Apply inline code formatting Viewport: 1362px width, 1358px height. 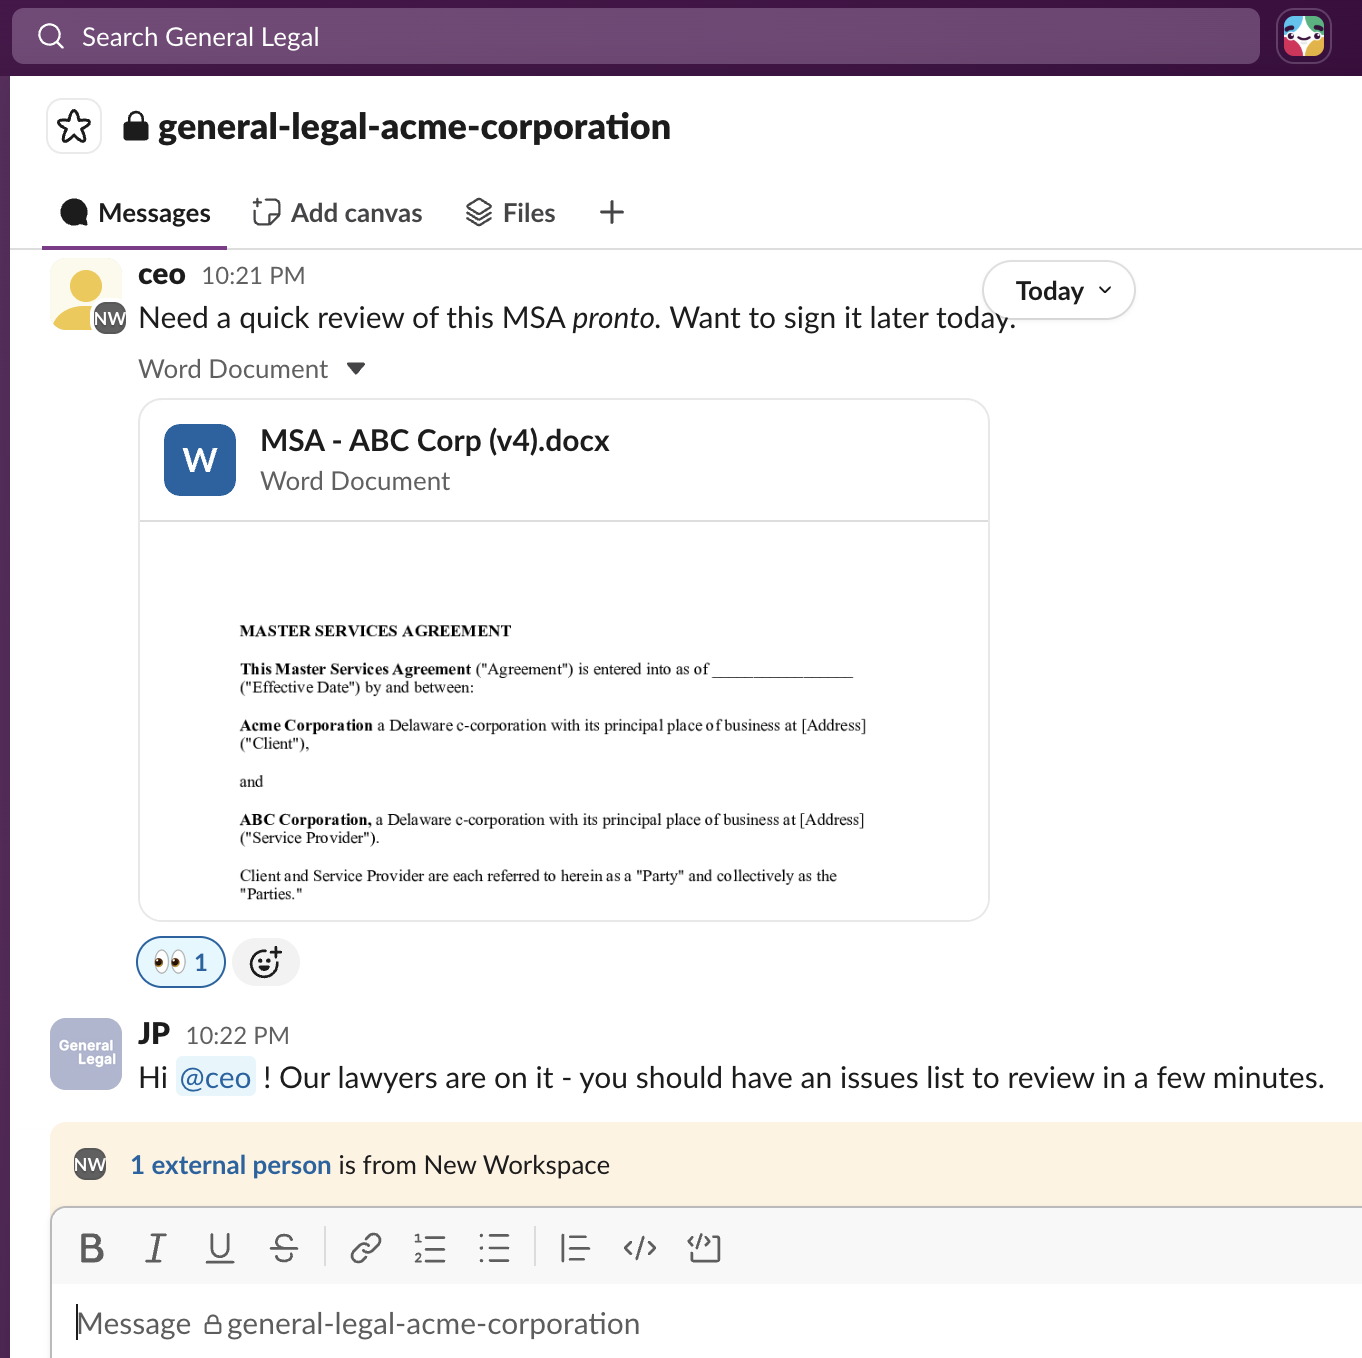pos(640,1247)
